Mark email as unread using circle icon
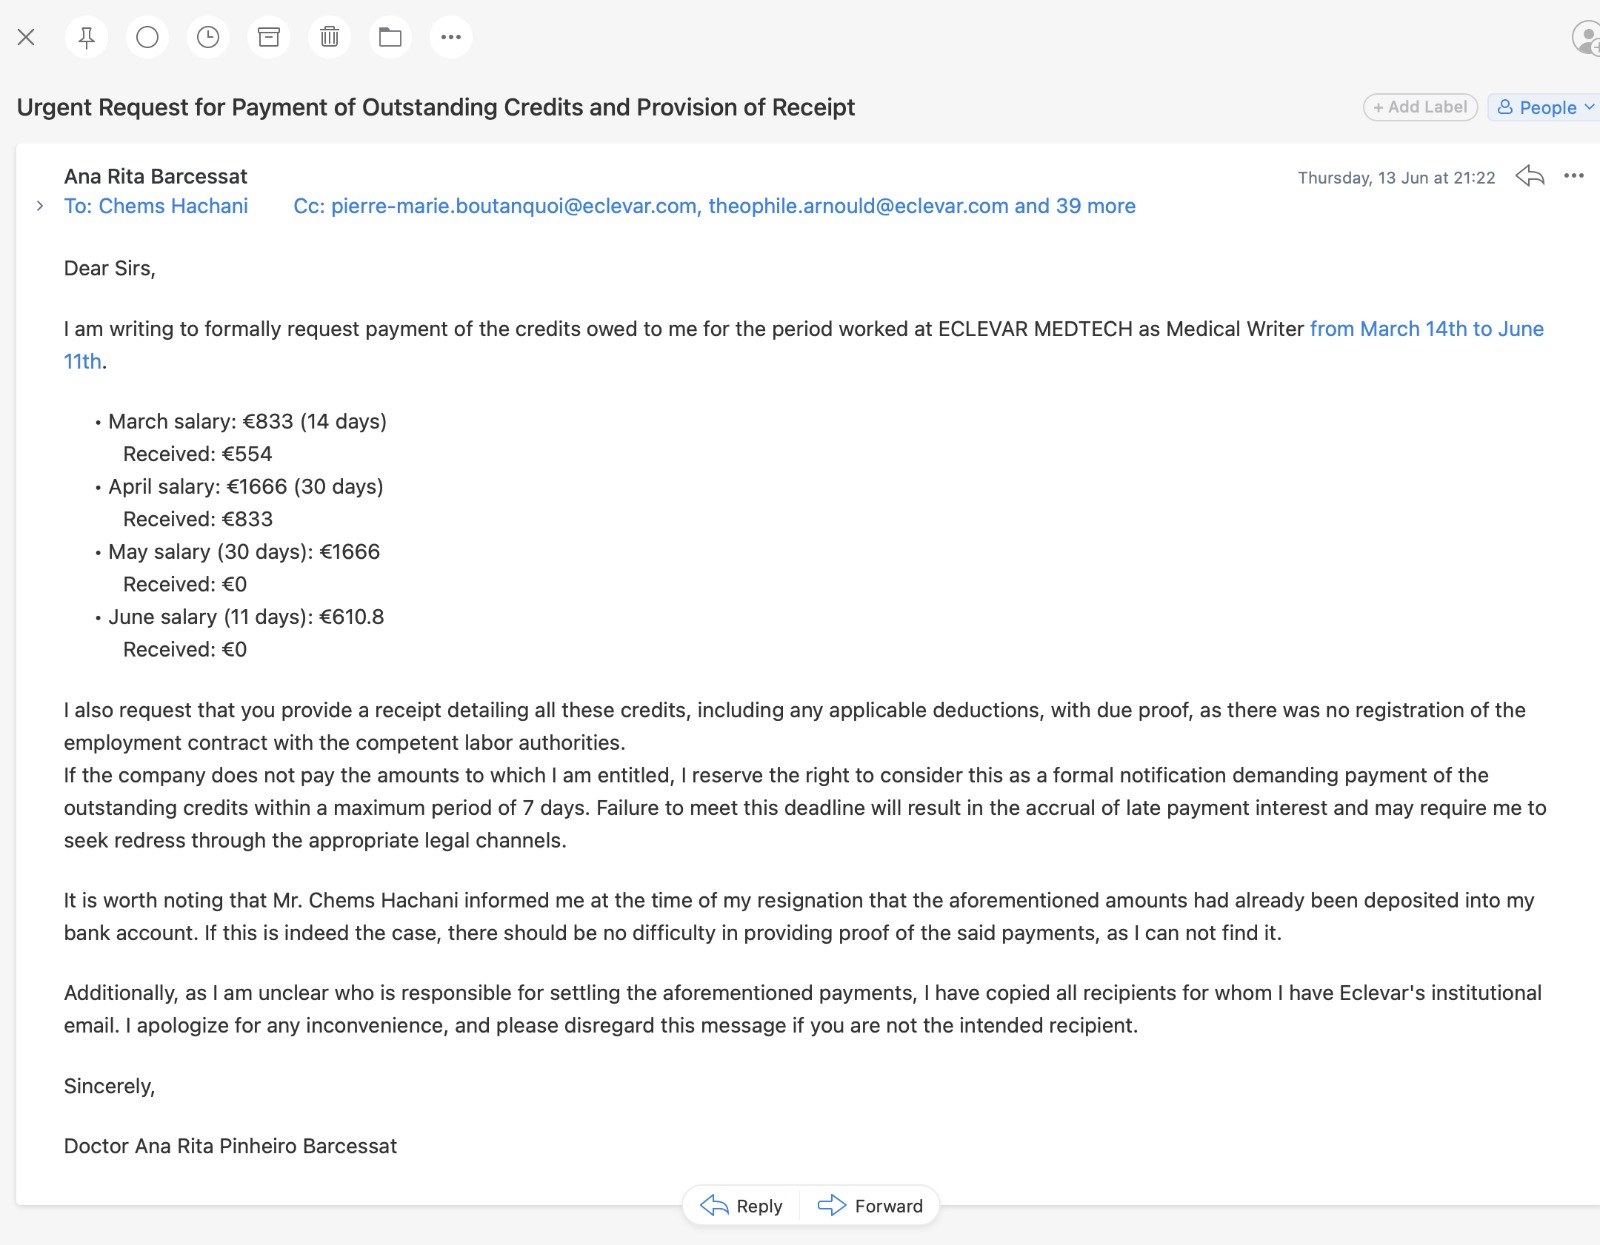This screenshot has height=1245, width=1600. [x=147, y=37]
